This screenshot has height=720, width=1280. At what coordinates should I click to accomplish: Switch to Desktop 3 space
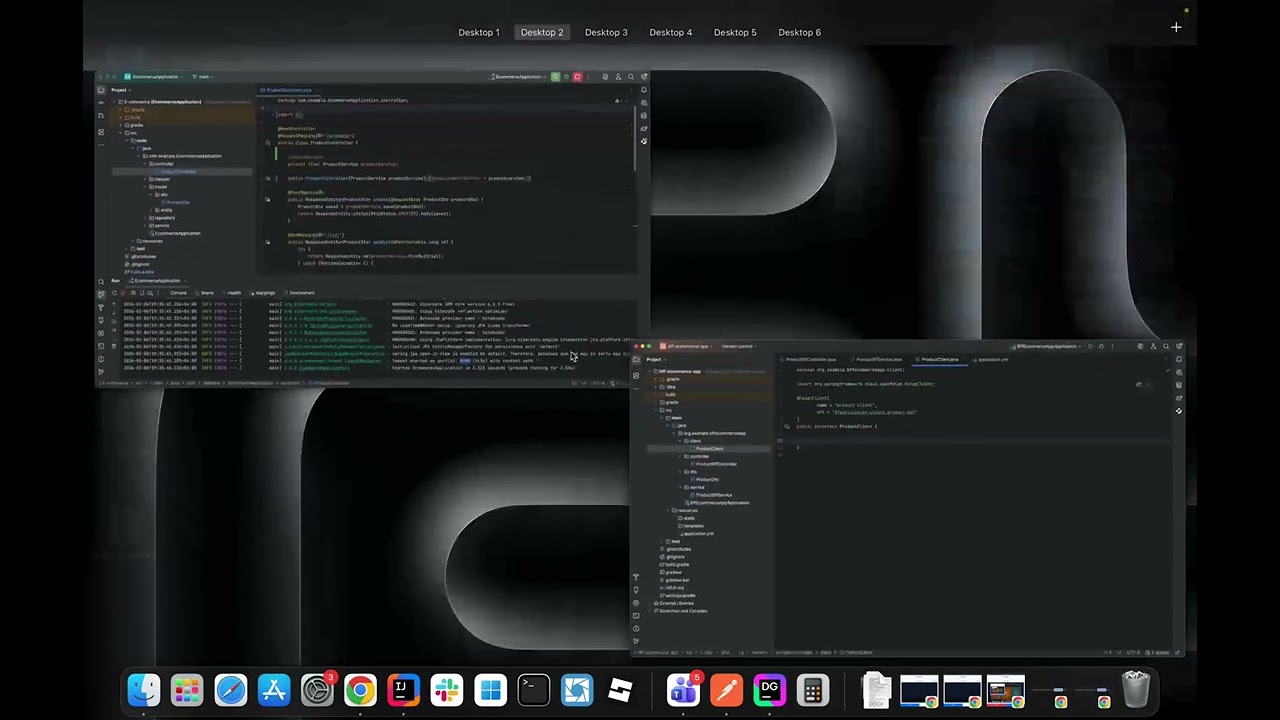coord(606,32)
